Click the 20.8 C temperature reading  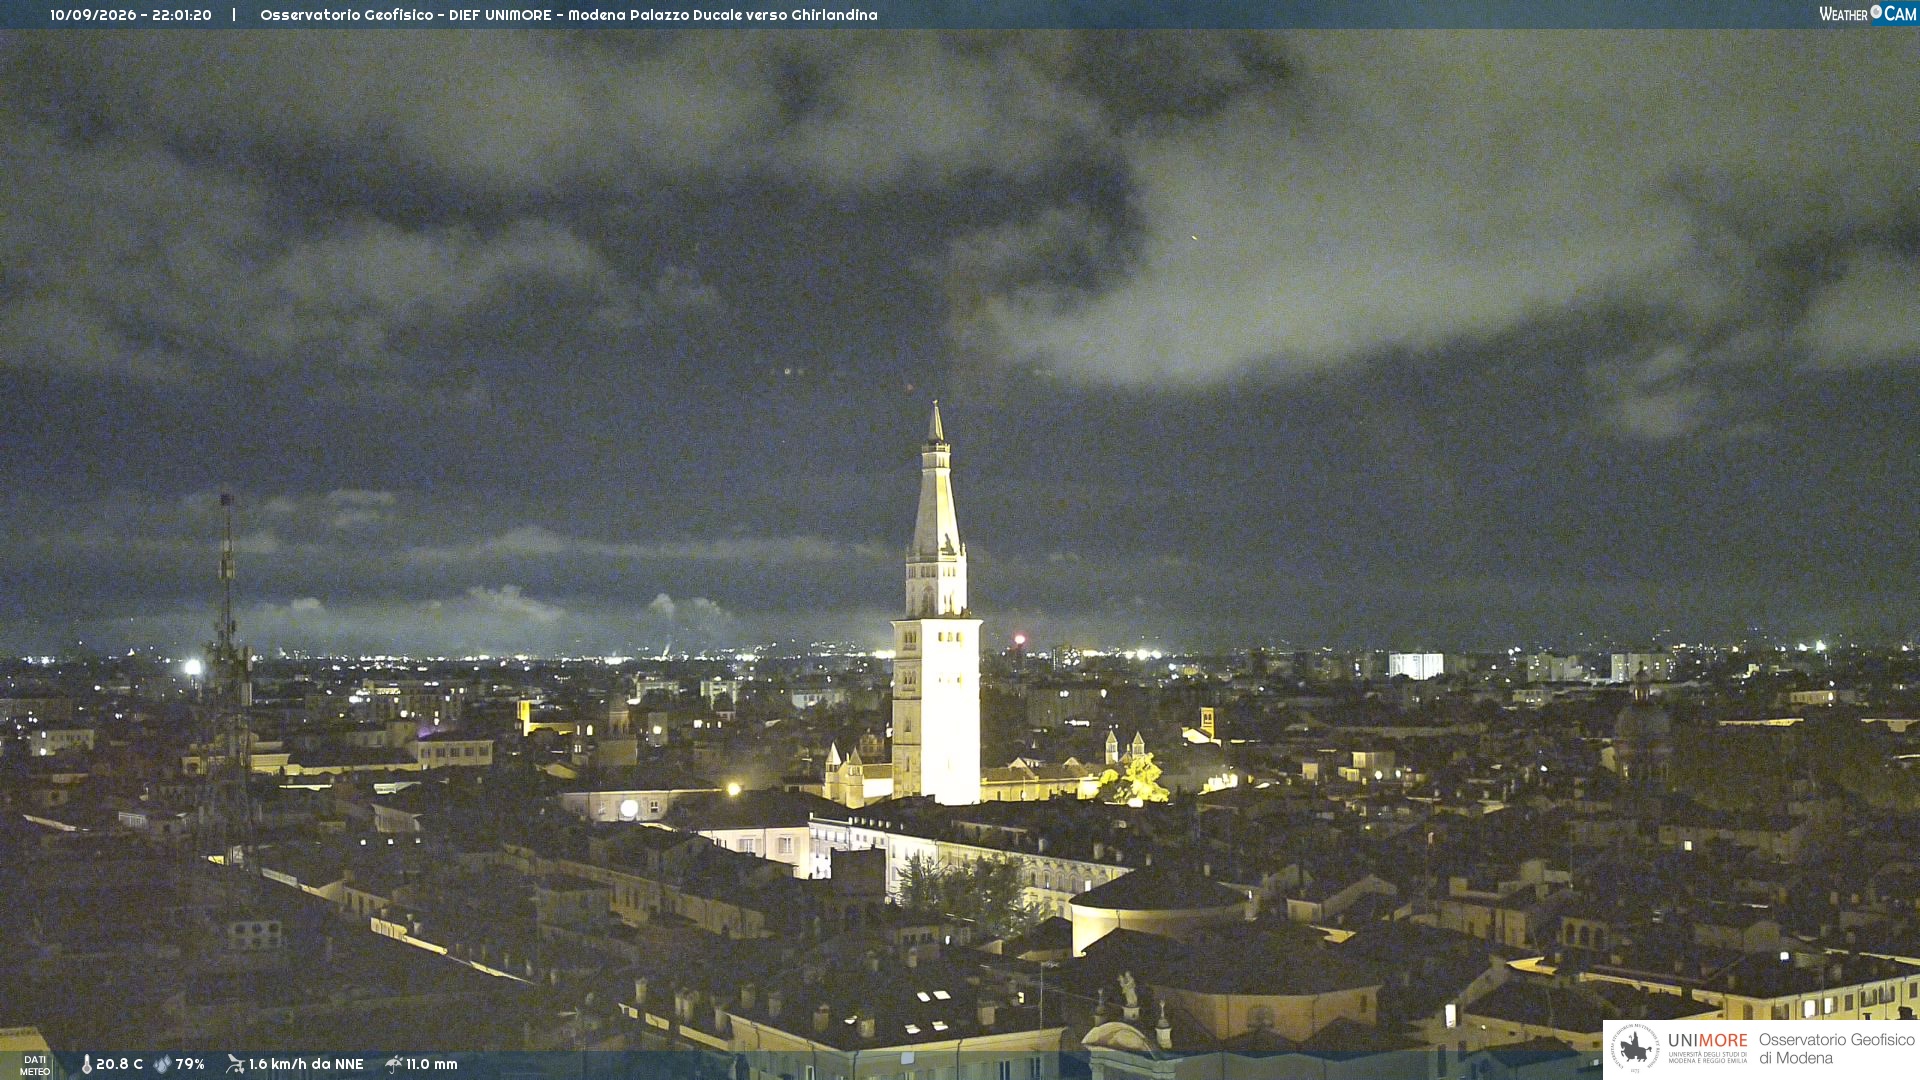119,1064
